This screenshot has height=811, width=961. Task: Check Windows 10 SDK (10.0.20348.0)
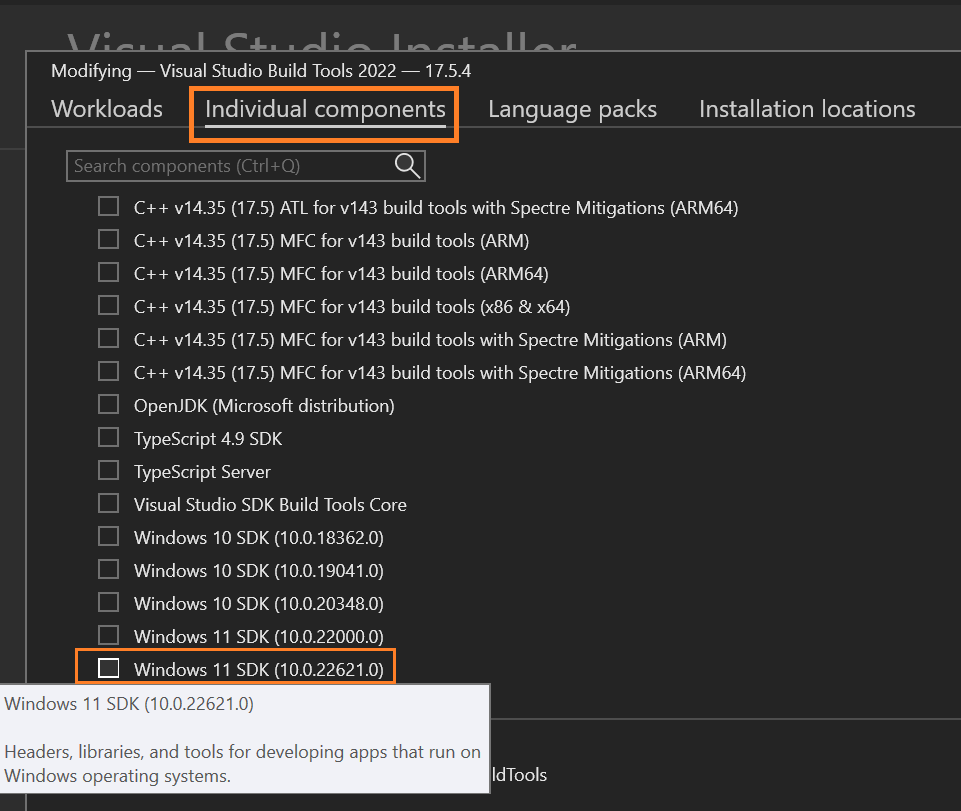point(109,602)
